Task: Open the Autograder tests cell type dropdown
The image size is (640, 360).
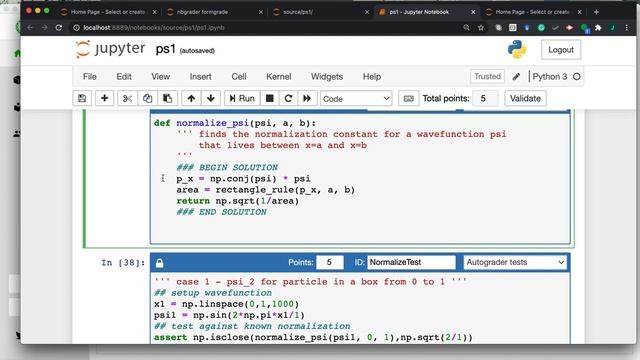Action: pos(516,262)
